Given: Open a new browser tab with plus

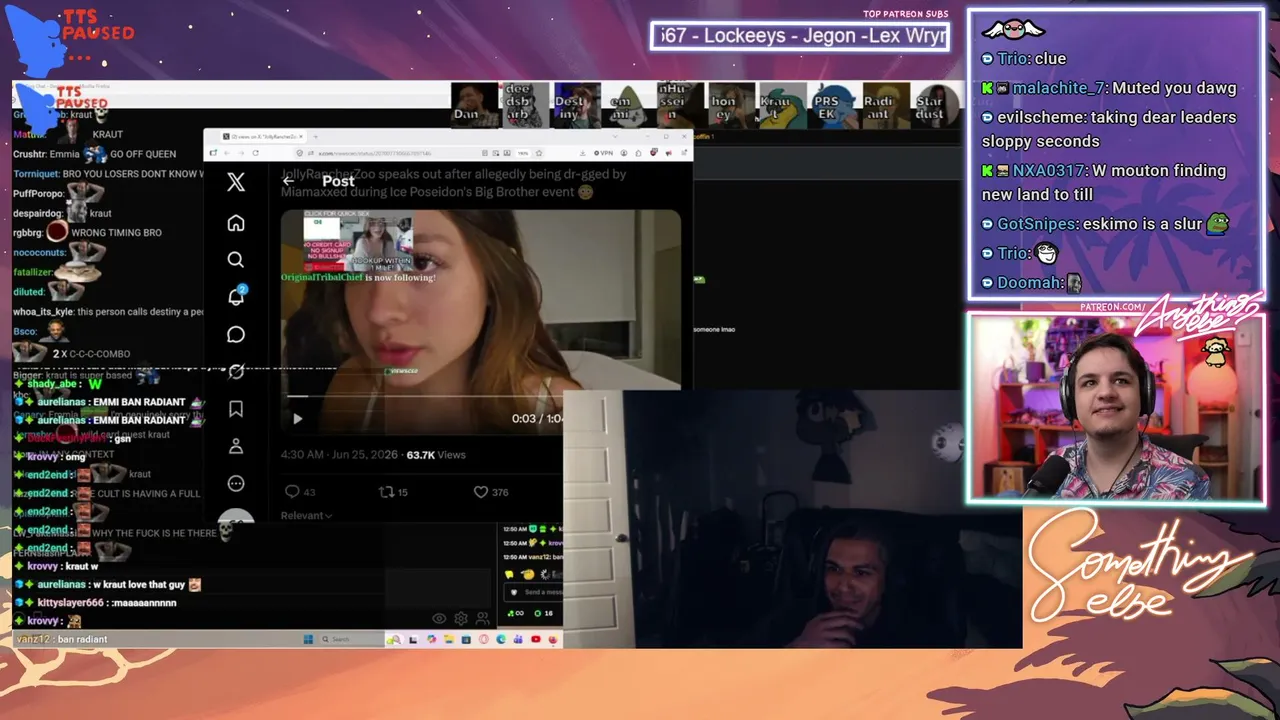Looking at the screenshot, I should click(x=316, y=137).
